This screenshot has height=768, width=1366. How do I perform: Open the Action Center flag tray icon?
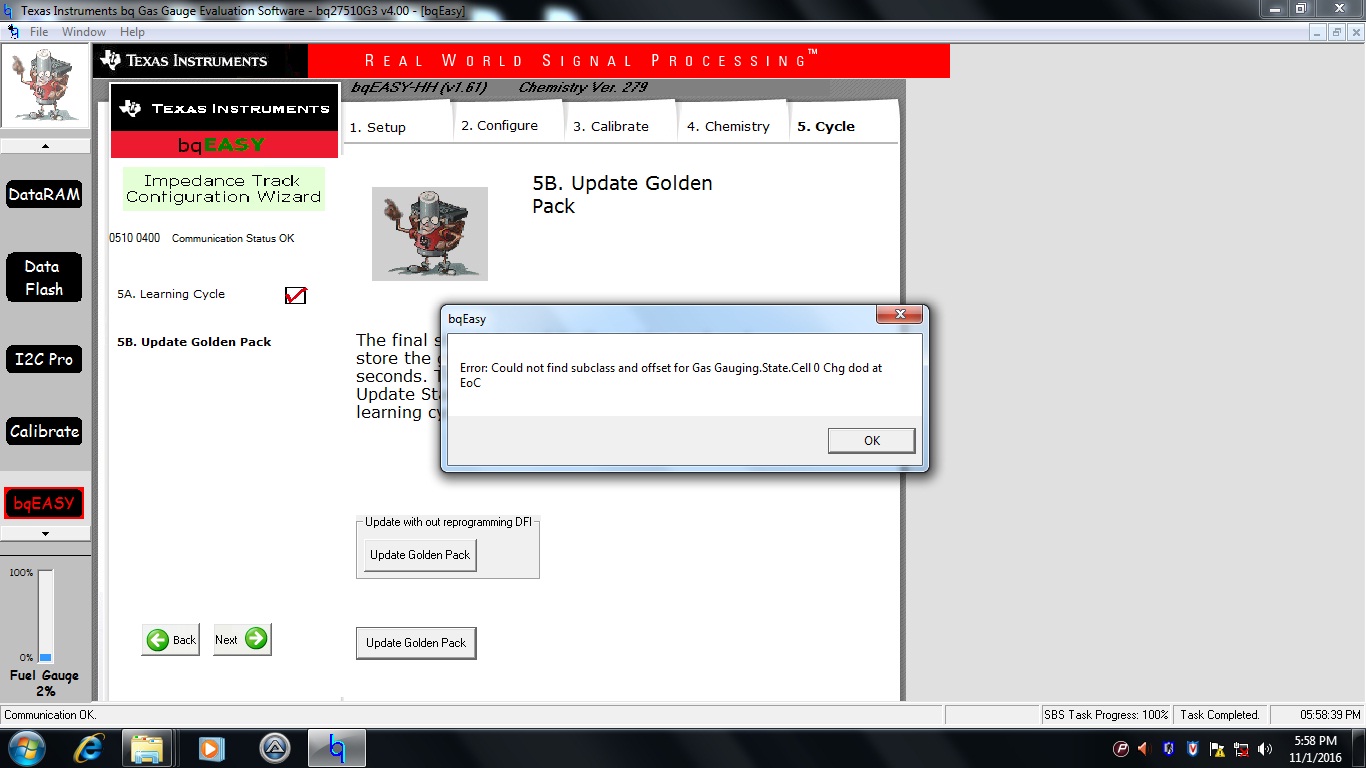(x=1217, y=749)
